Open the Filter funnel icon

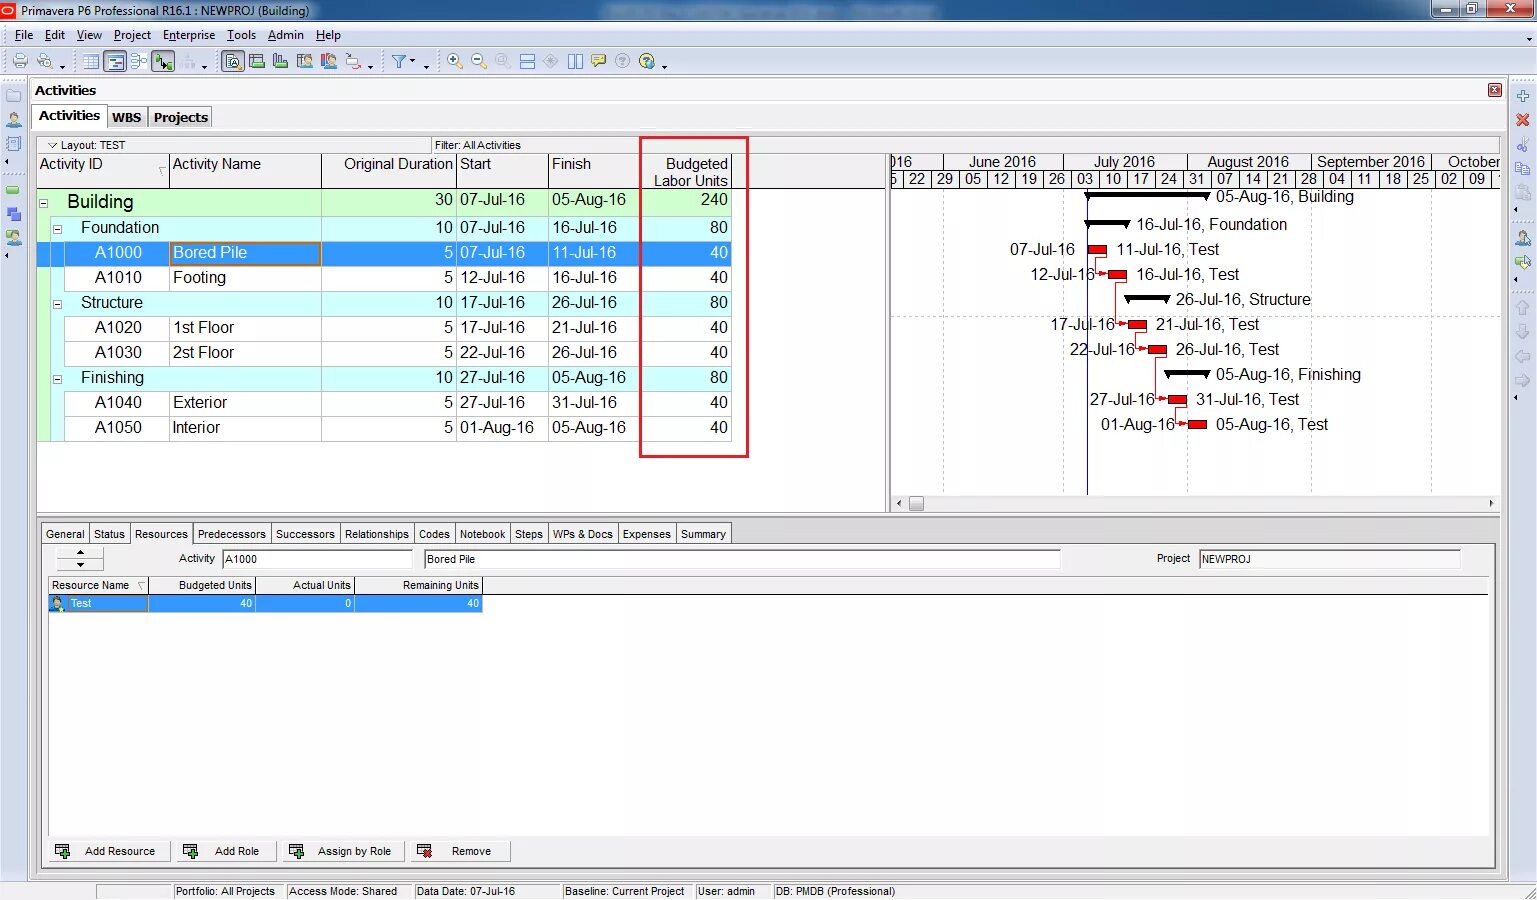(x=399, y=61)
